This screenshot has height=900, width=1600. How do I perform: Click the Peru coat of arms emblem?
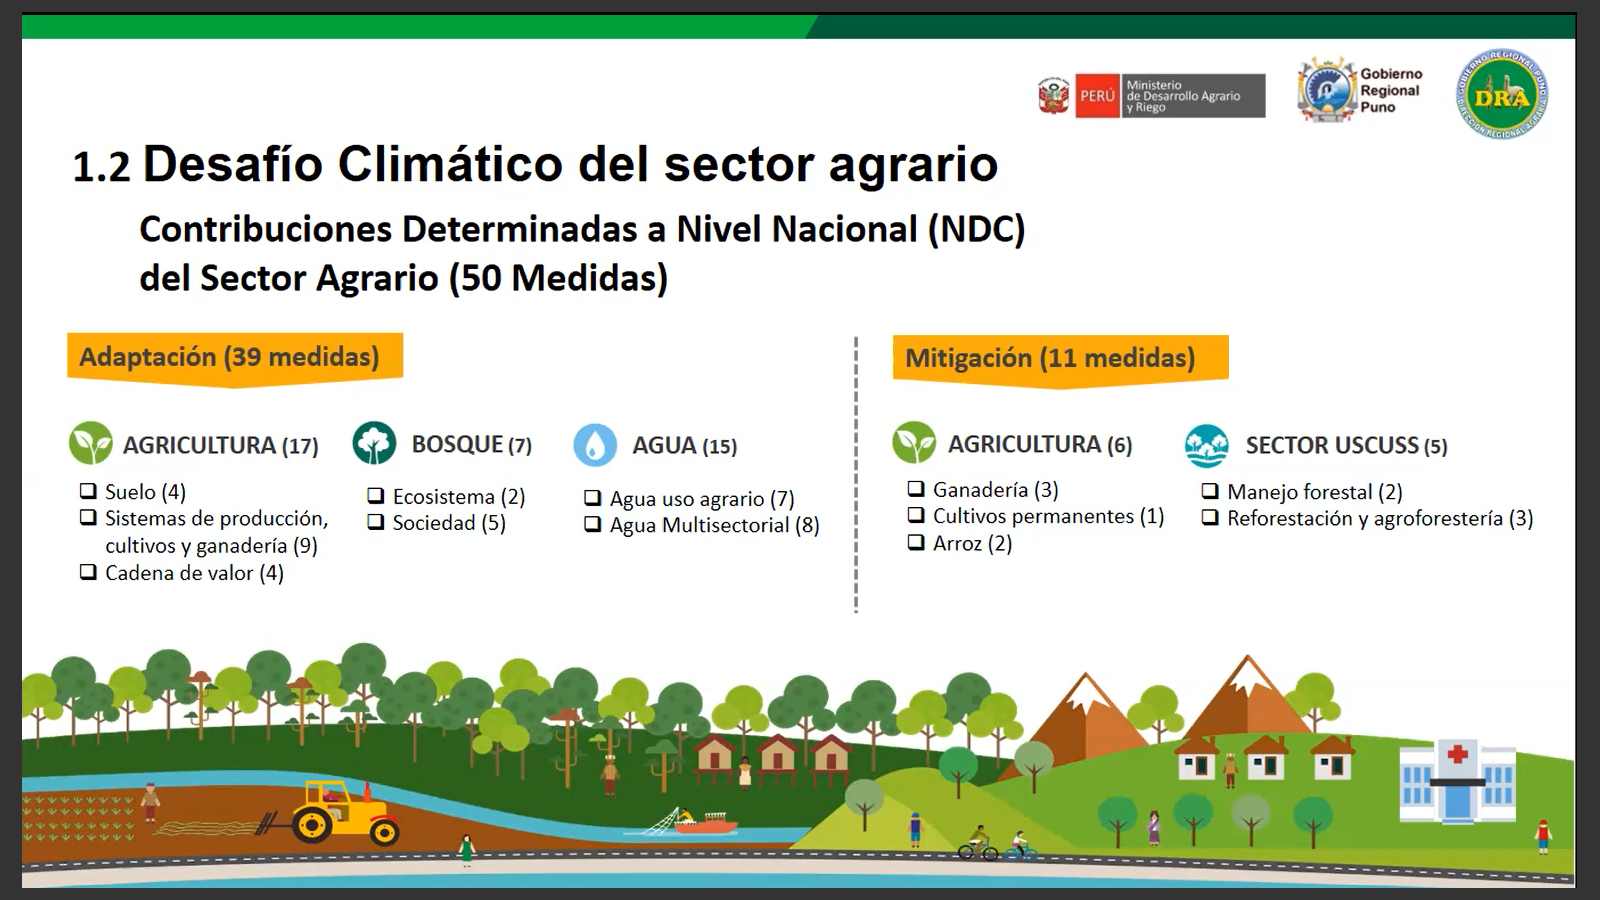tap(1054, 96)
